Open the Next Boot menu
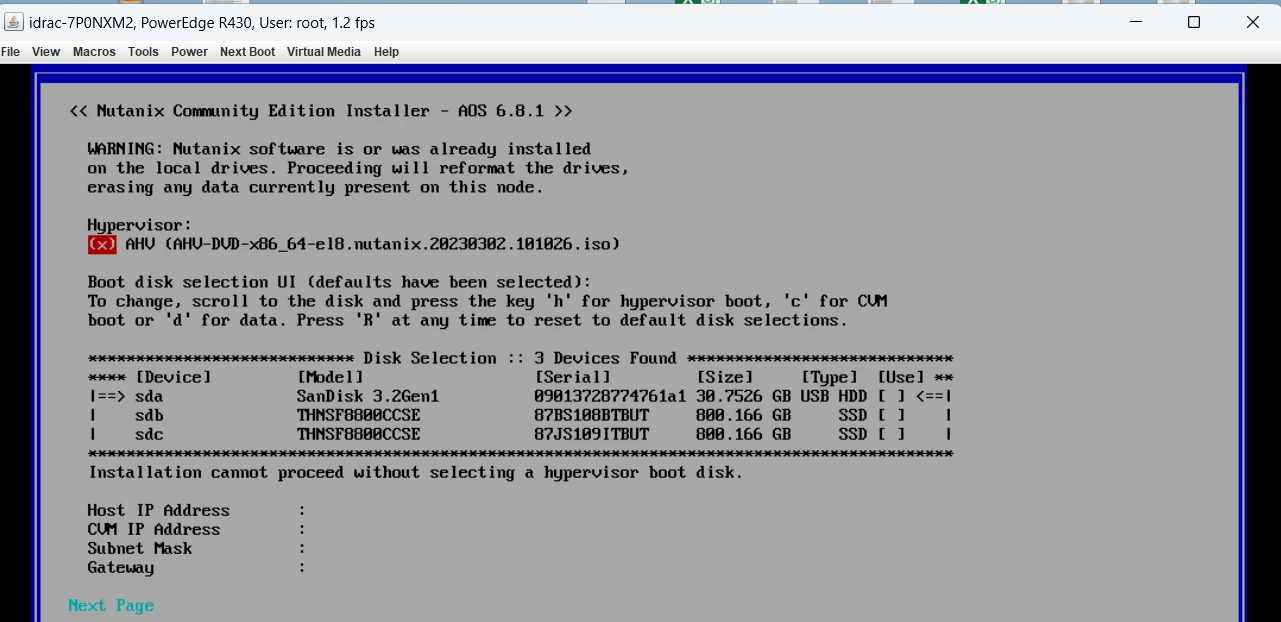 pos(247,52)
